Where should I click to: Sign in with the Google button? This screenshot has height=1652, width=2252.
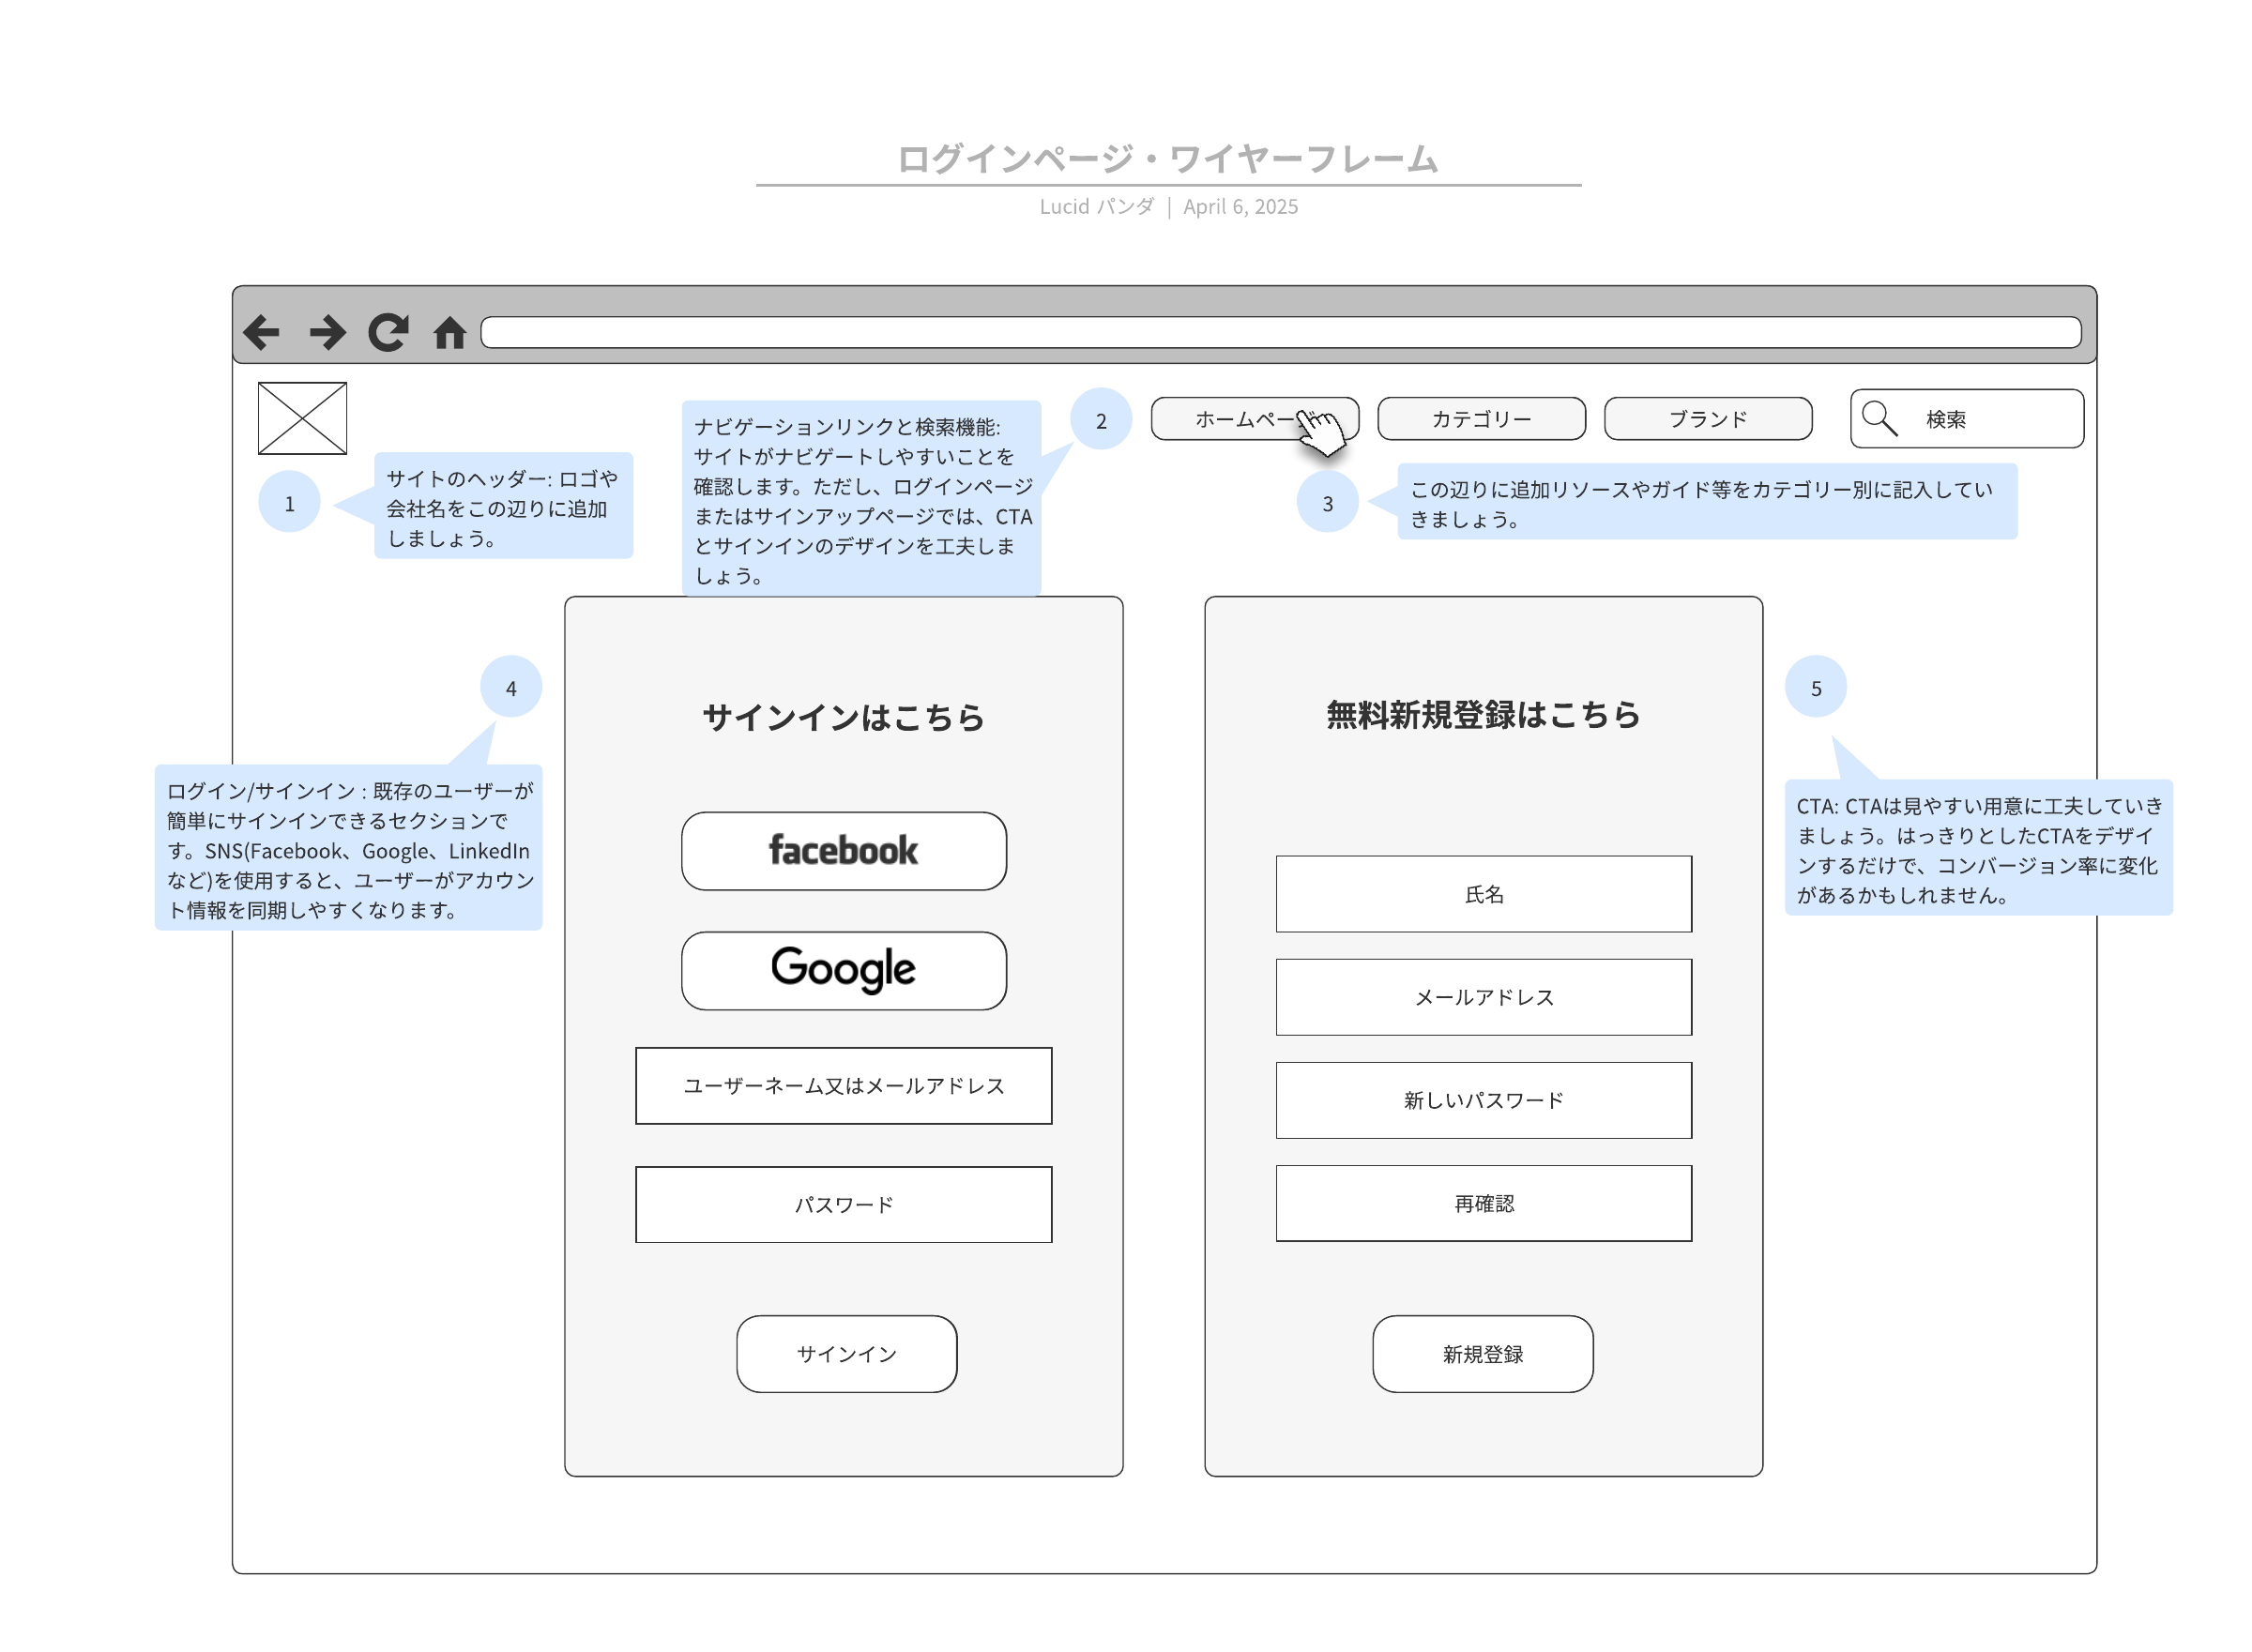[x=843, y=970]
